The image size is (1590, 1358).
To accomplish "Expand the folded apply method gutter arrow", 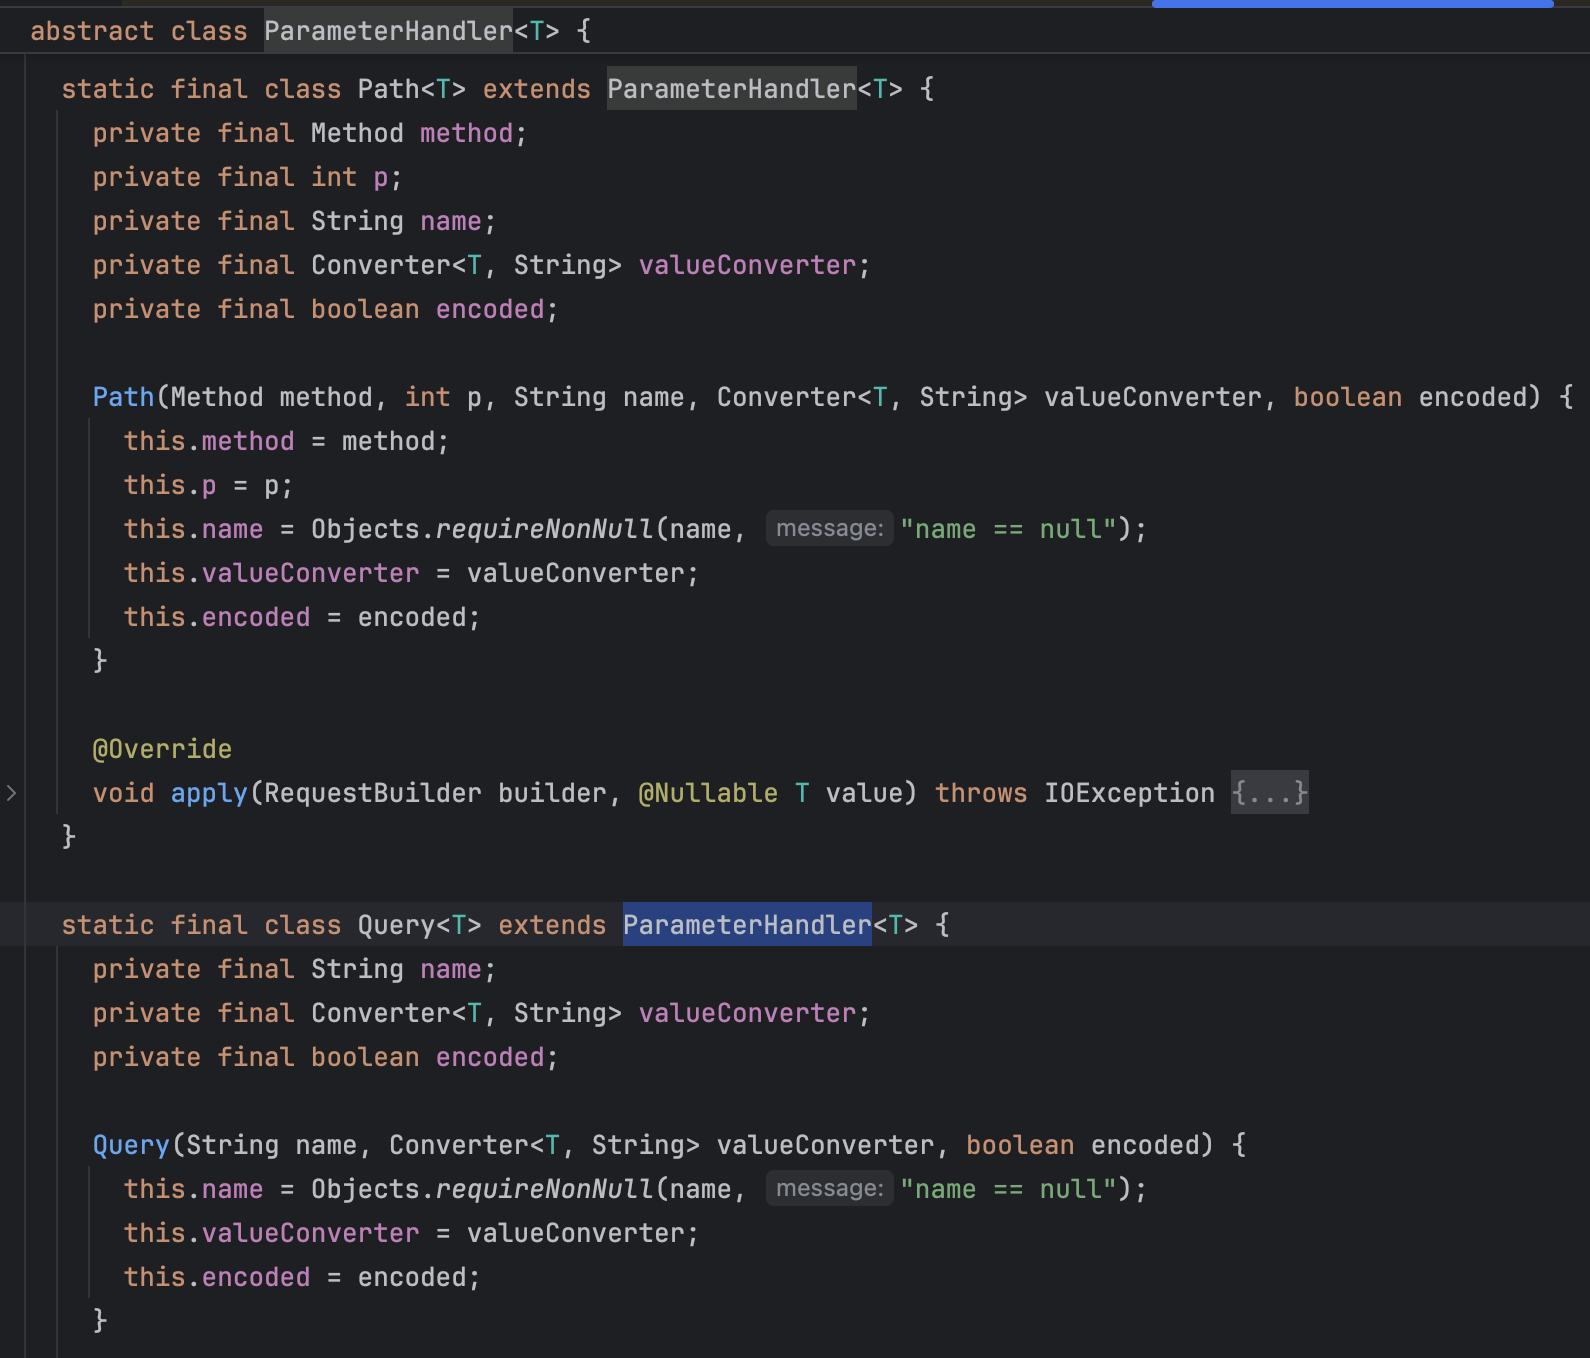I will 11,793.
